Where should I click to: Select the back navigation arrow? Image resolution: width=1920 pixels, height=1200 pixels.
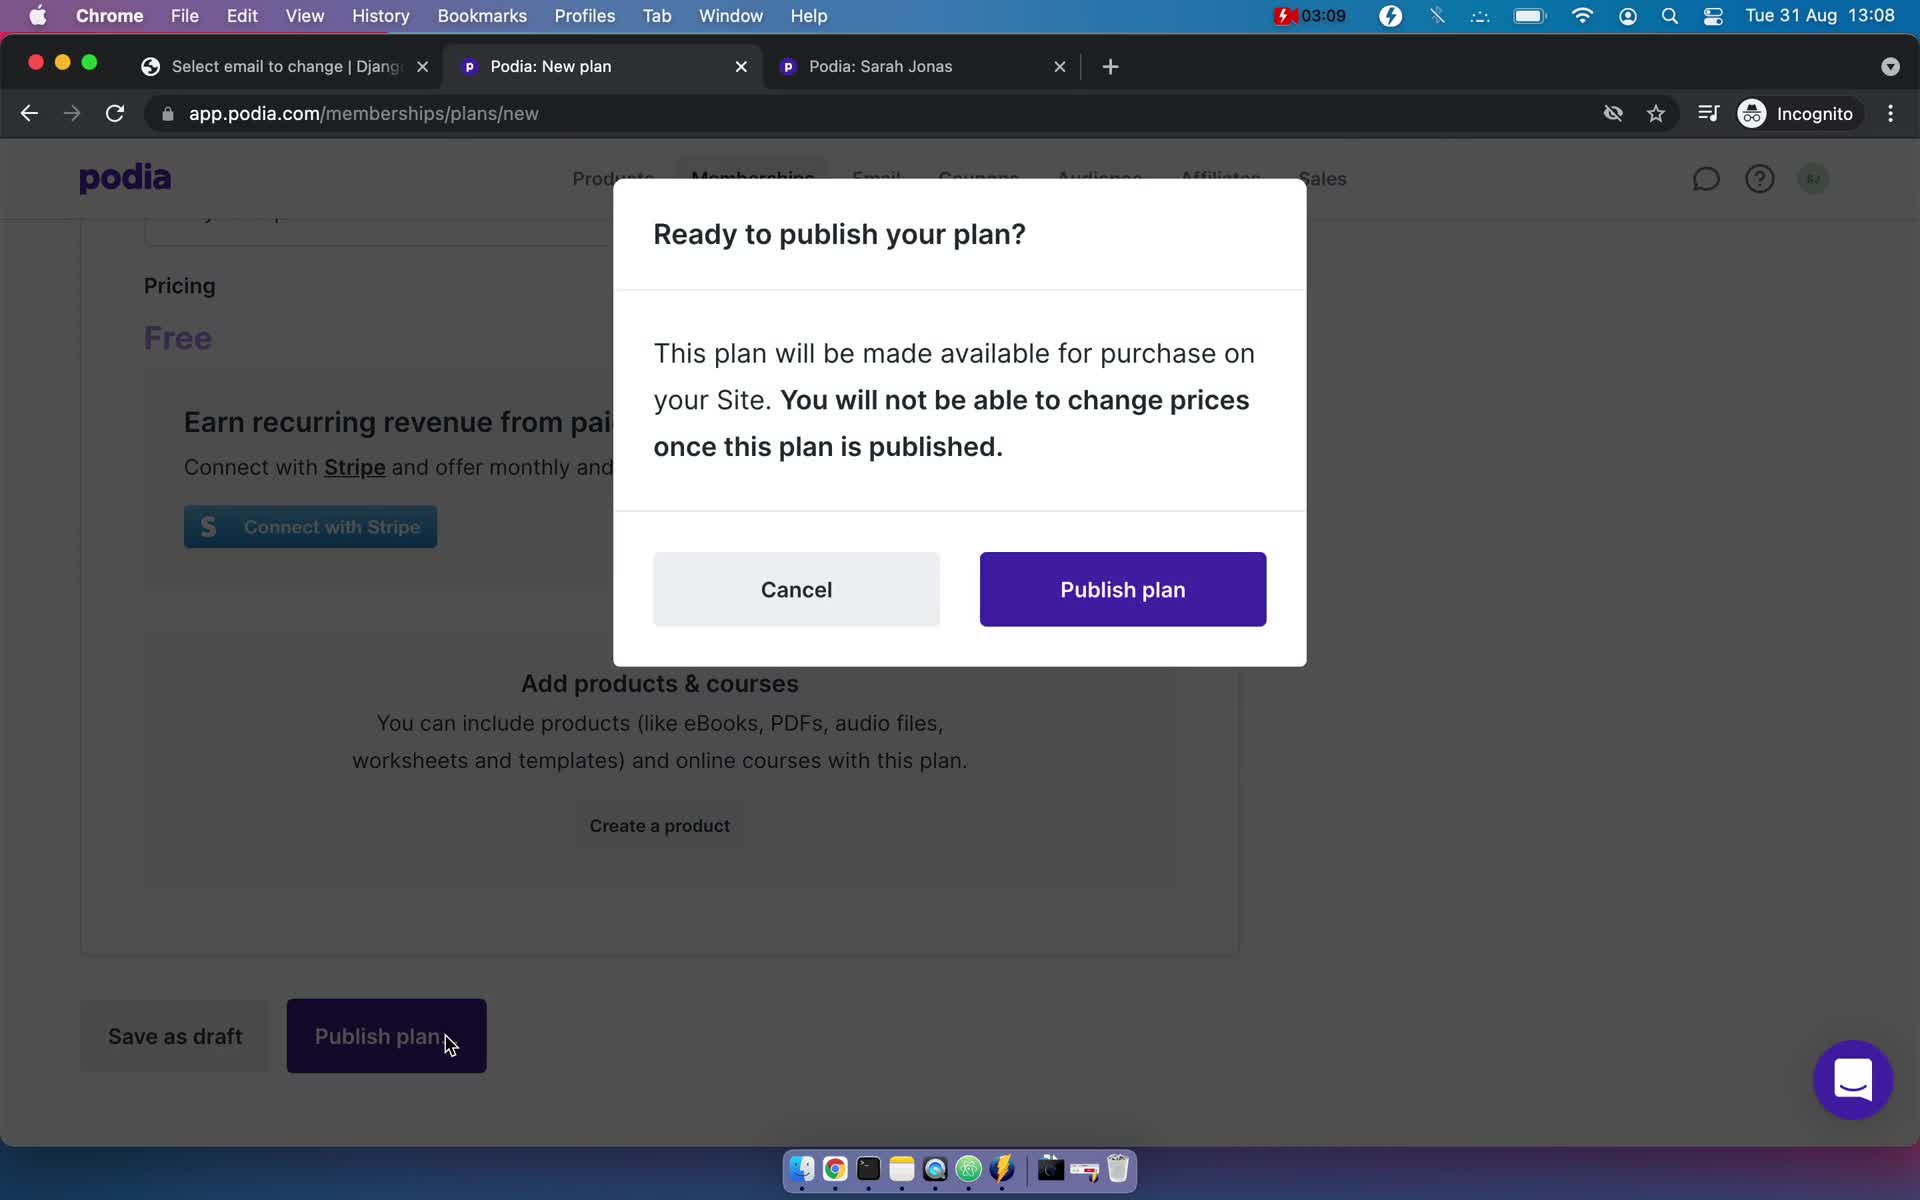coord(28,113)
